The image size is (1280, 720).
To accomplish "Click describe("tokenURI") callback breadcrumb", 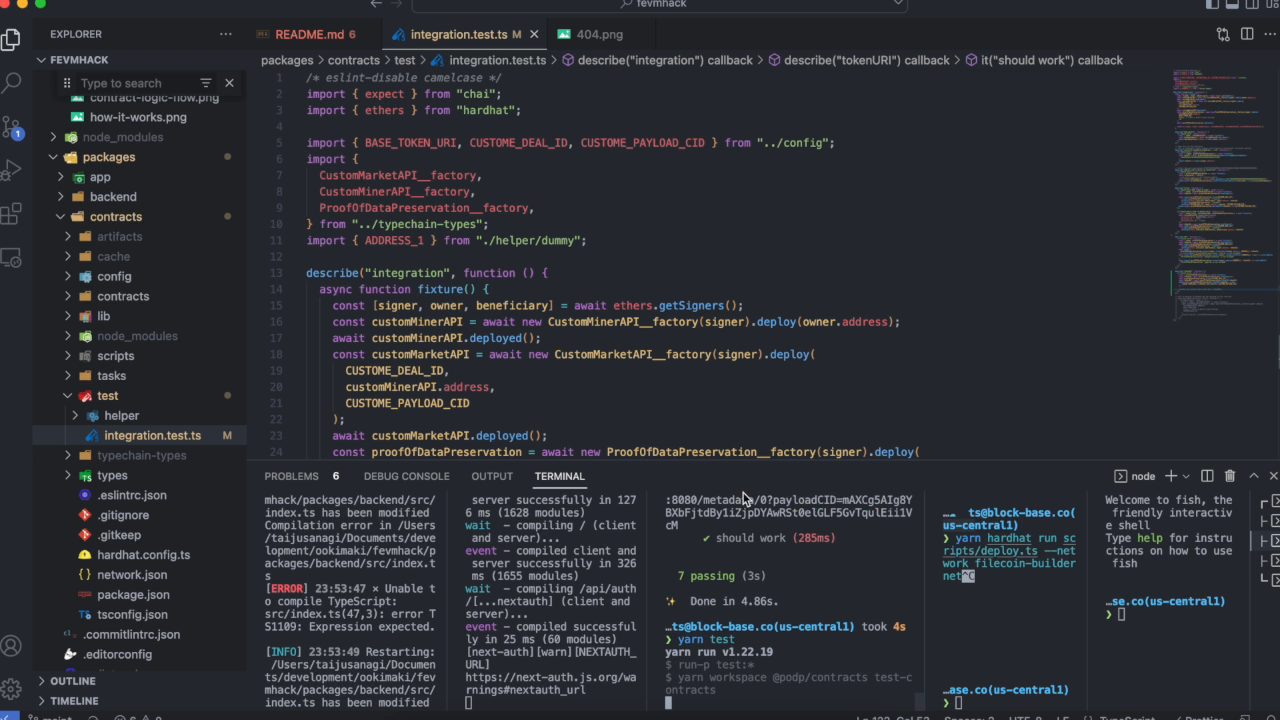I will tap(859, 60).
